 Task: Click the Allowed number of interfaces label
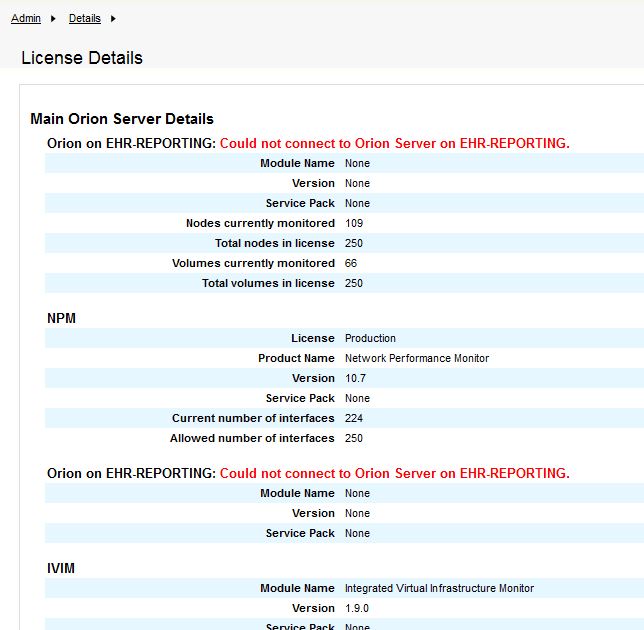coord(252,438)
